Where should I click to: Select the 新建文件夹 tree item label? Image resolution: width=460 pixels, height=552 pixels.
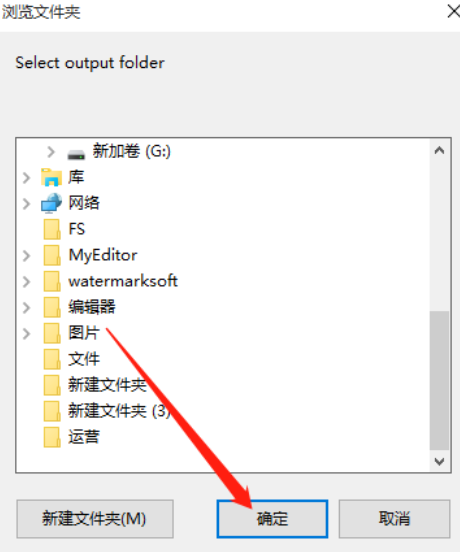tap(107, 384)
